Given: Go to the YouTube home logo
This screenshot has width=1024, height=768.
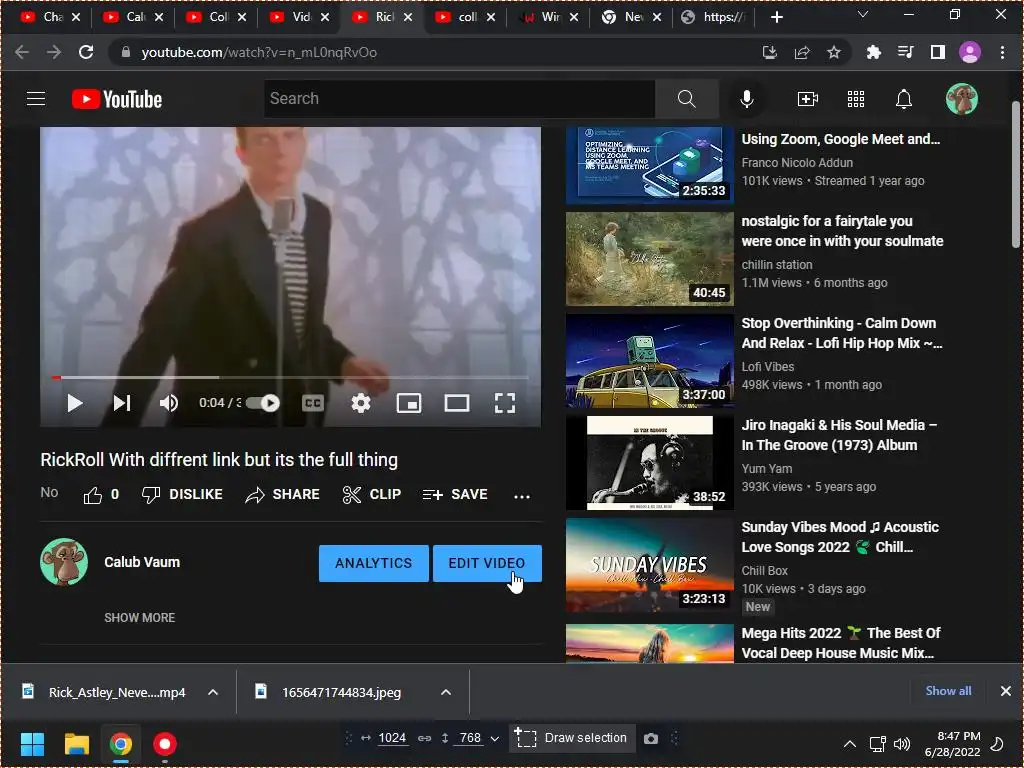Looking at the screenshot, I should click(x=117, y=99).
